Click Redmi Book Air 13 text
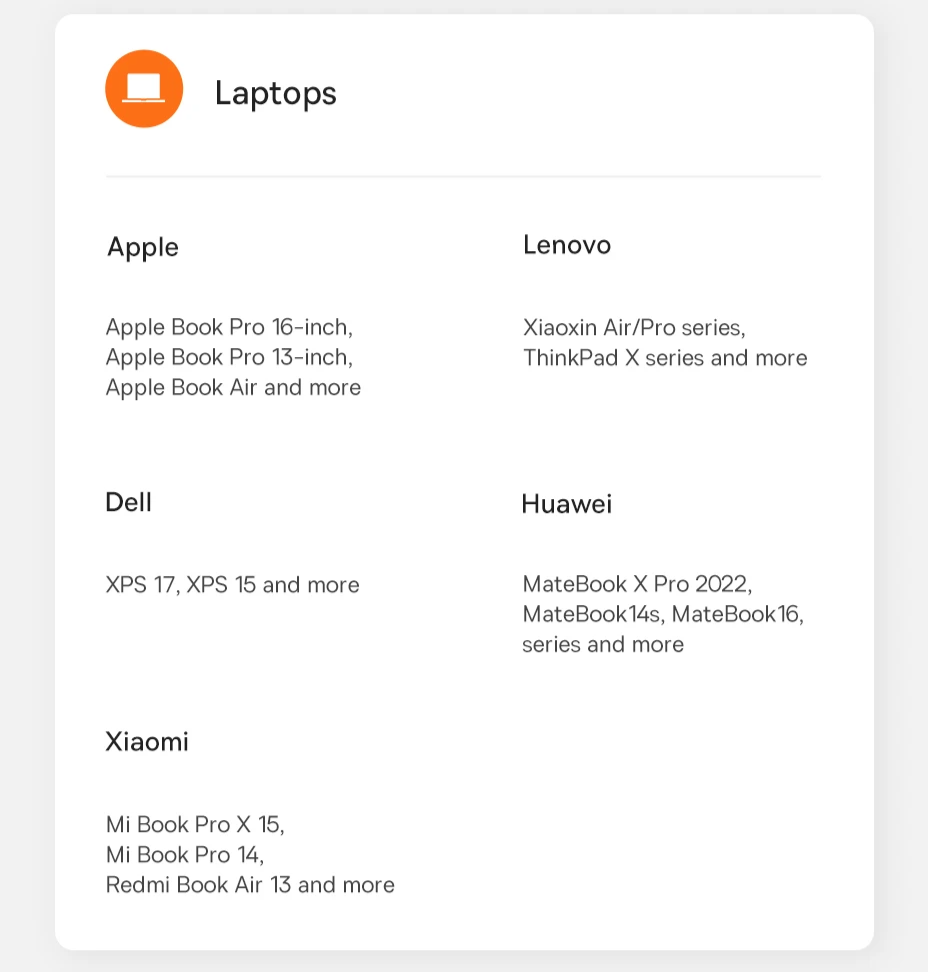 (198, 885)
